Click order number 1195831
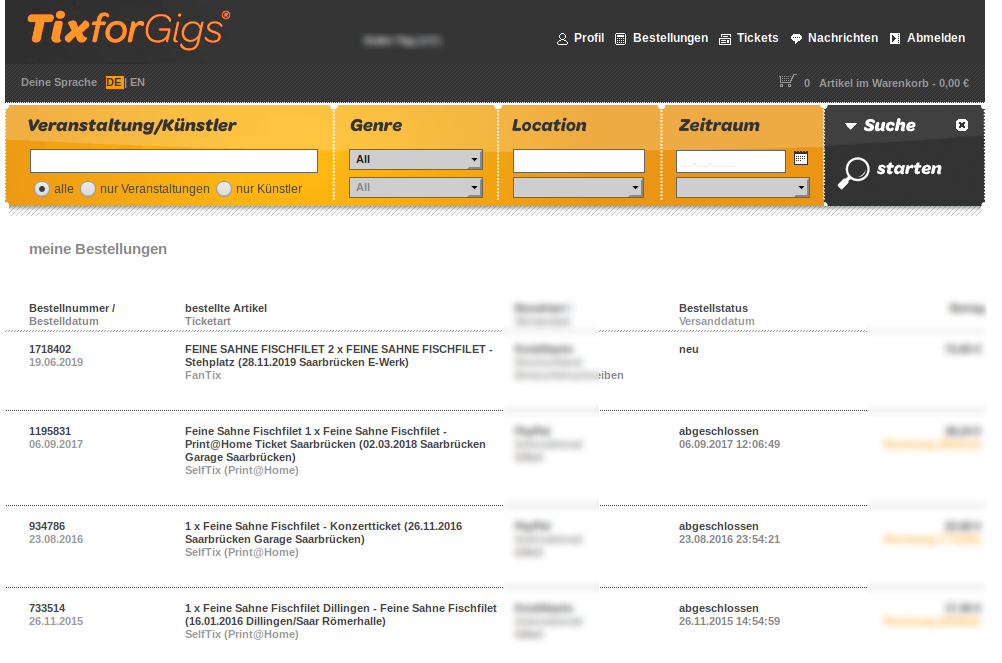 pos(50,431)
